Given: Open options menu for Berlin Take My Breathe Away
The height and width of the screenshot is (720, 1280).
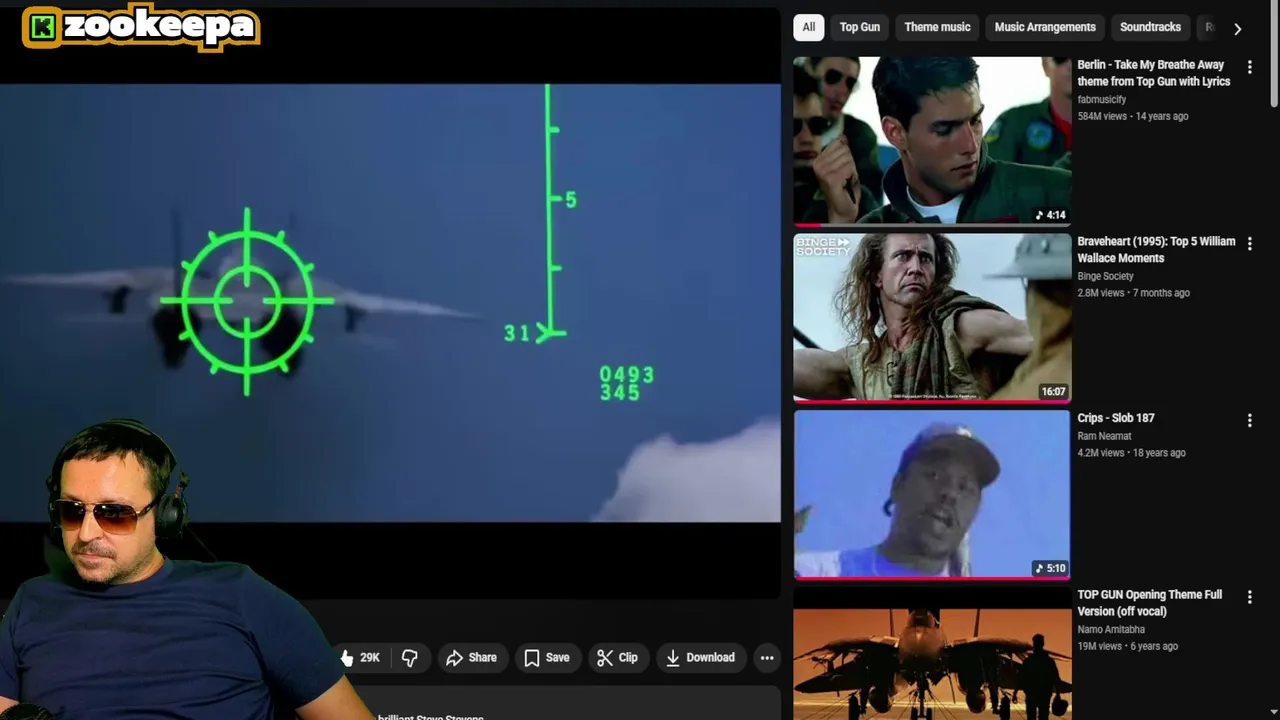Looking at the screenshot, I should pos(1249,67).
